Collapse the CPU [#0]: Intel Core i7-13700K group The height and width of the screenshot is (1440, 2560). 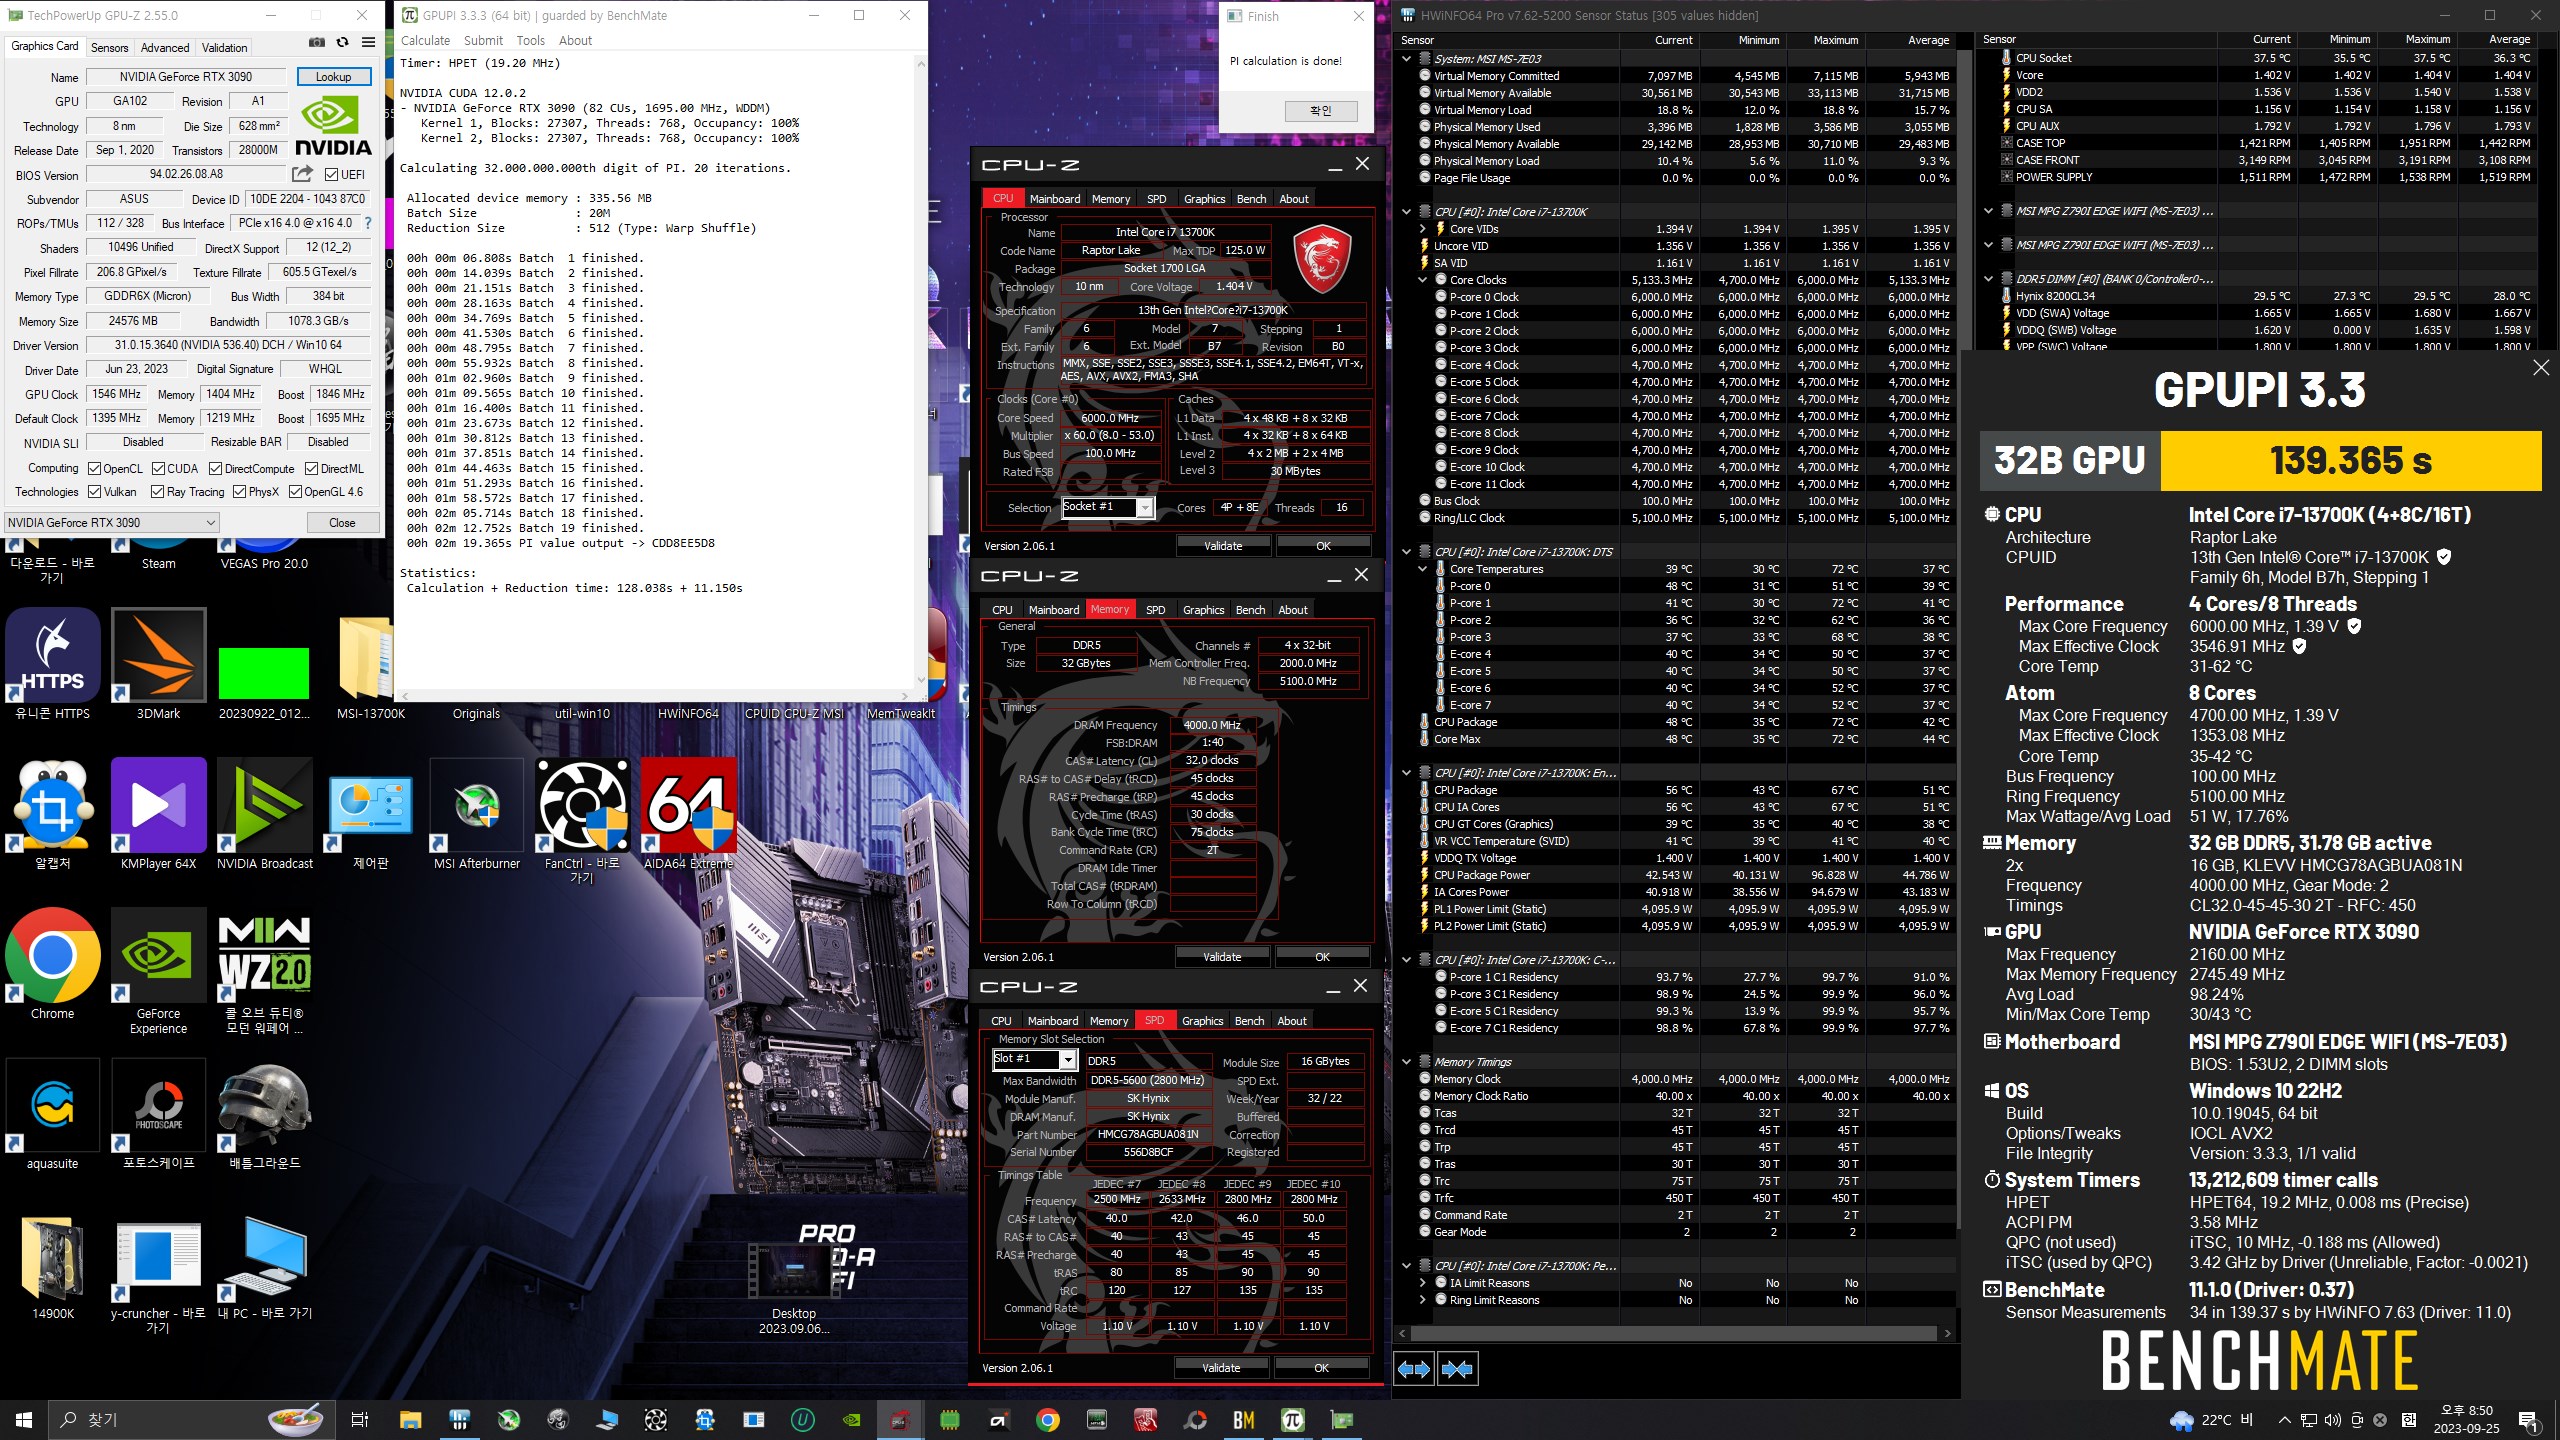(1407, 212)
